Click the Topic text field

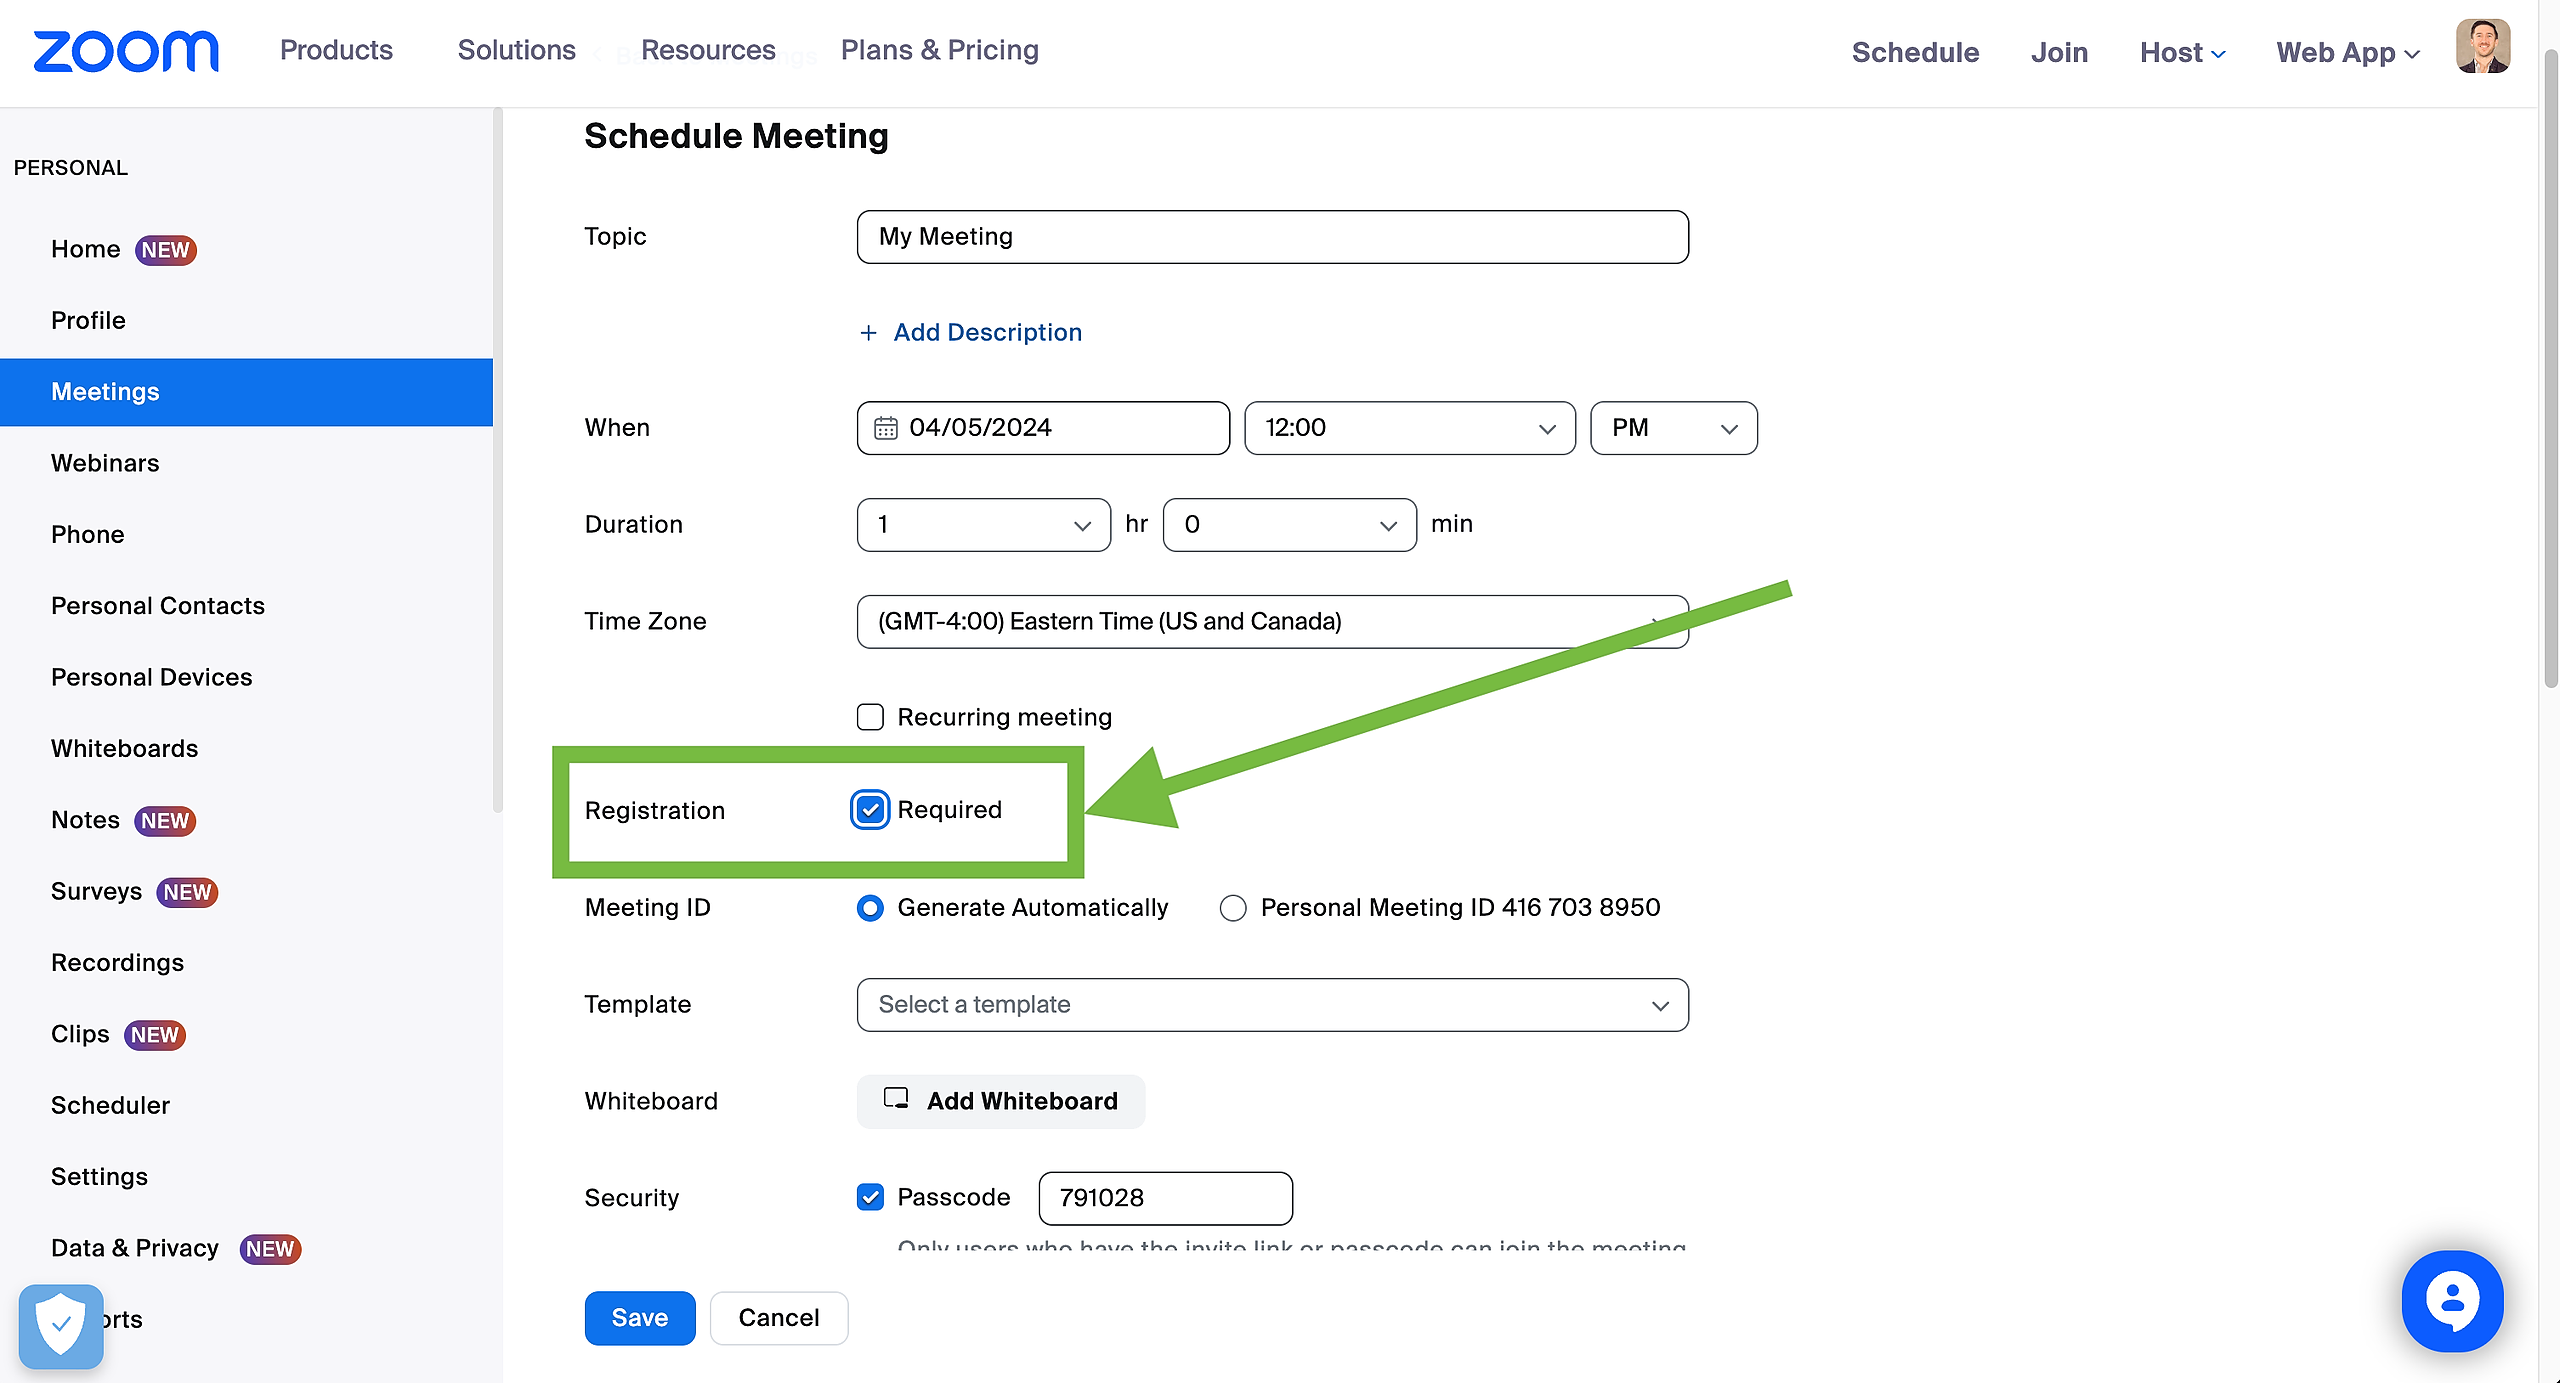1272,237
